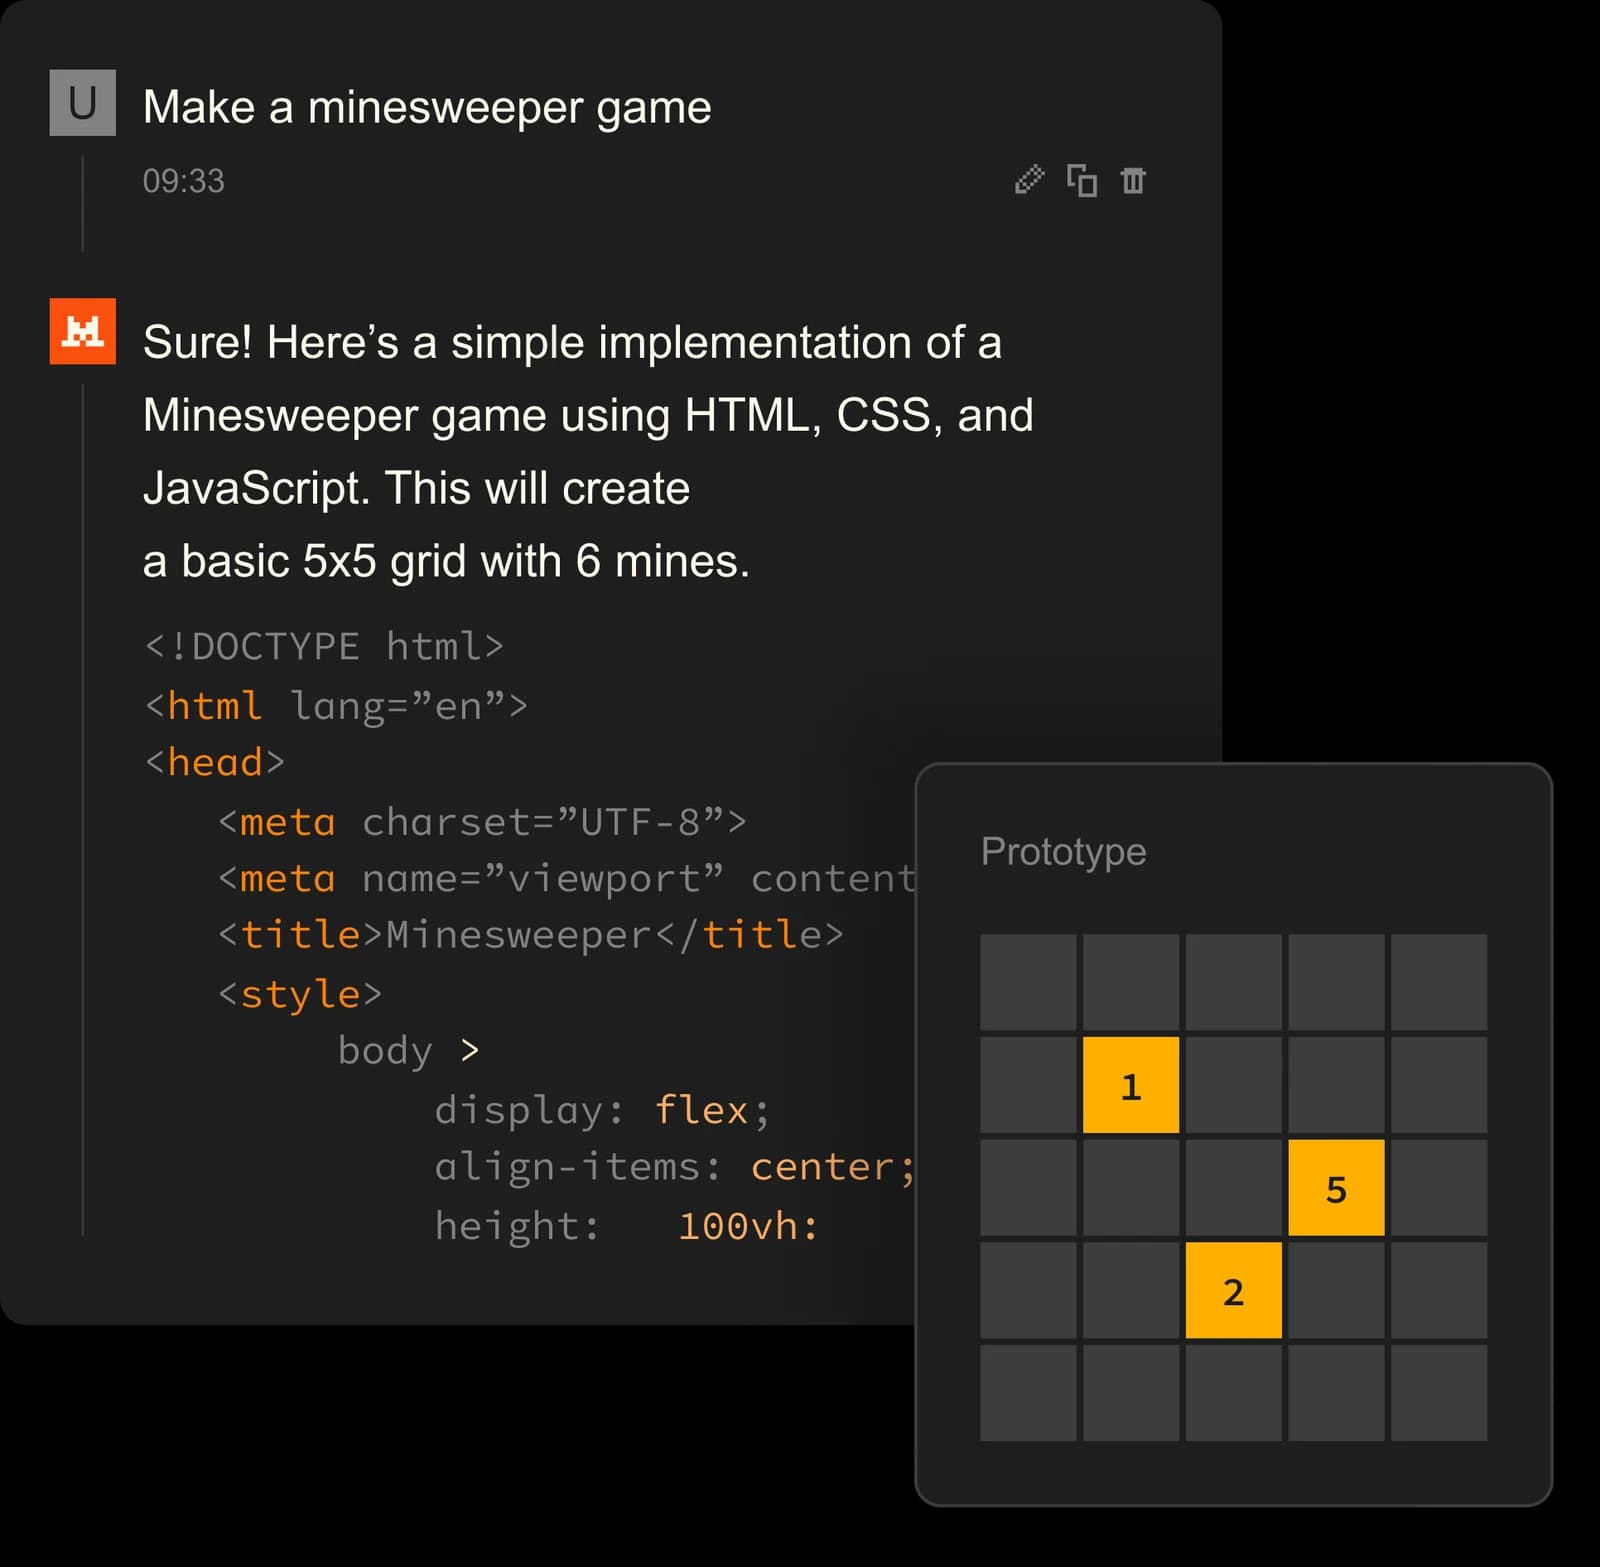Select the tile labeled 2 in the grid
This screenshot has width=1600, height=1567.
pos(1234,1292)
